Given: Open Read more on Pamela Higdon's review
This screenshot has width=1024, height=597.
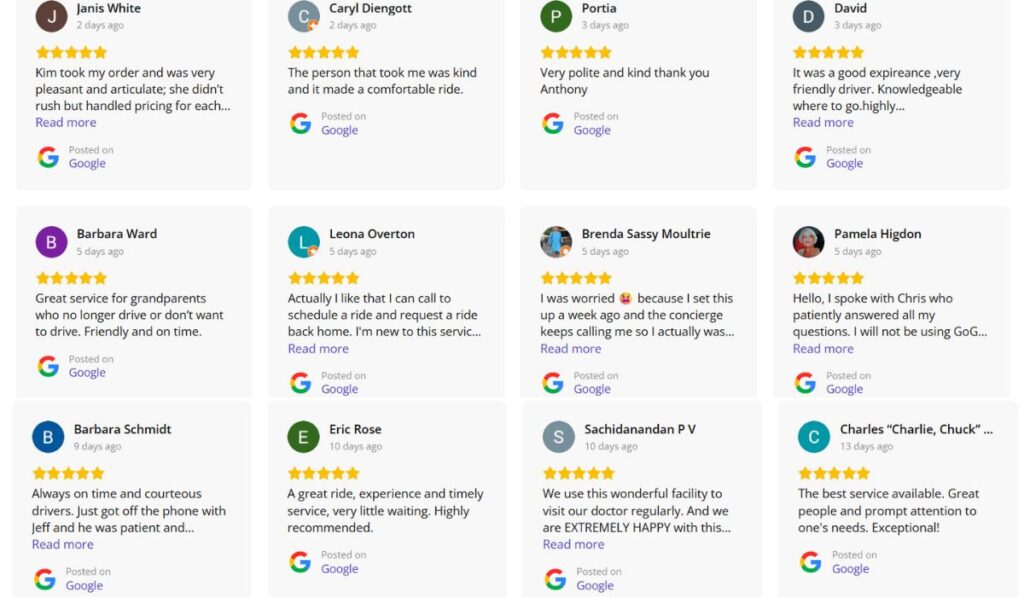Looking at the screenshot, I should pyautogui.click(x=823, y=349).
